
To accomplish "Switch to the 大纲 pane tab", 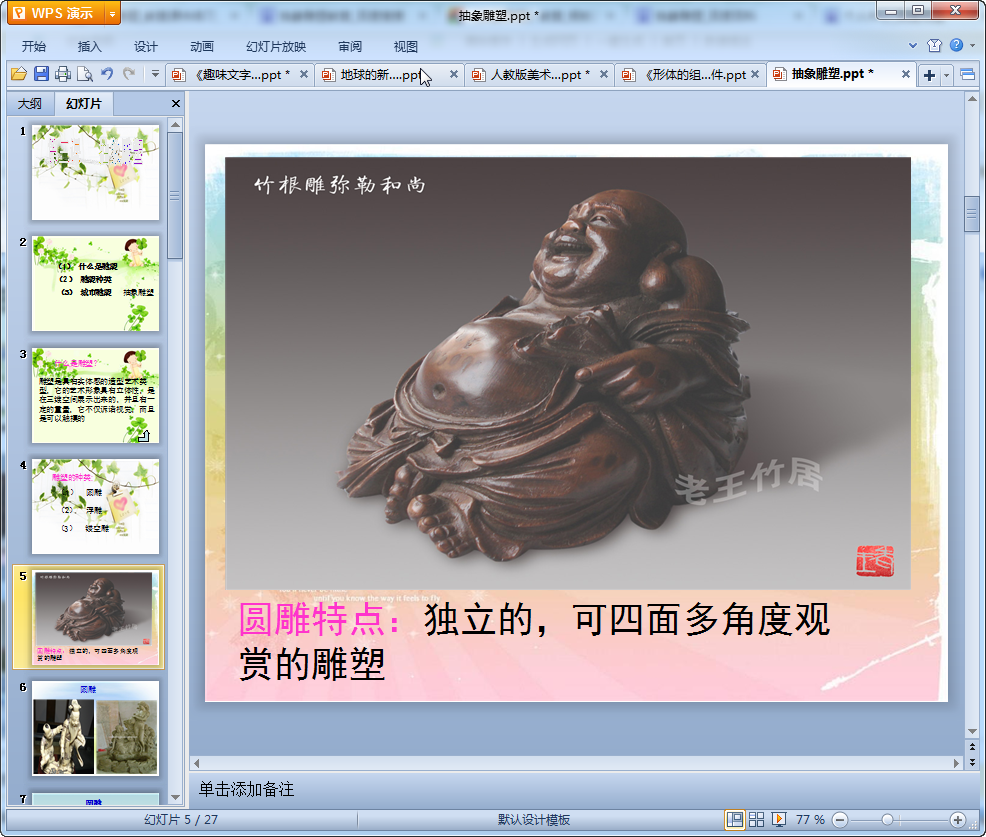I will (x=30, y=103).
